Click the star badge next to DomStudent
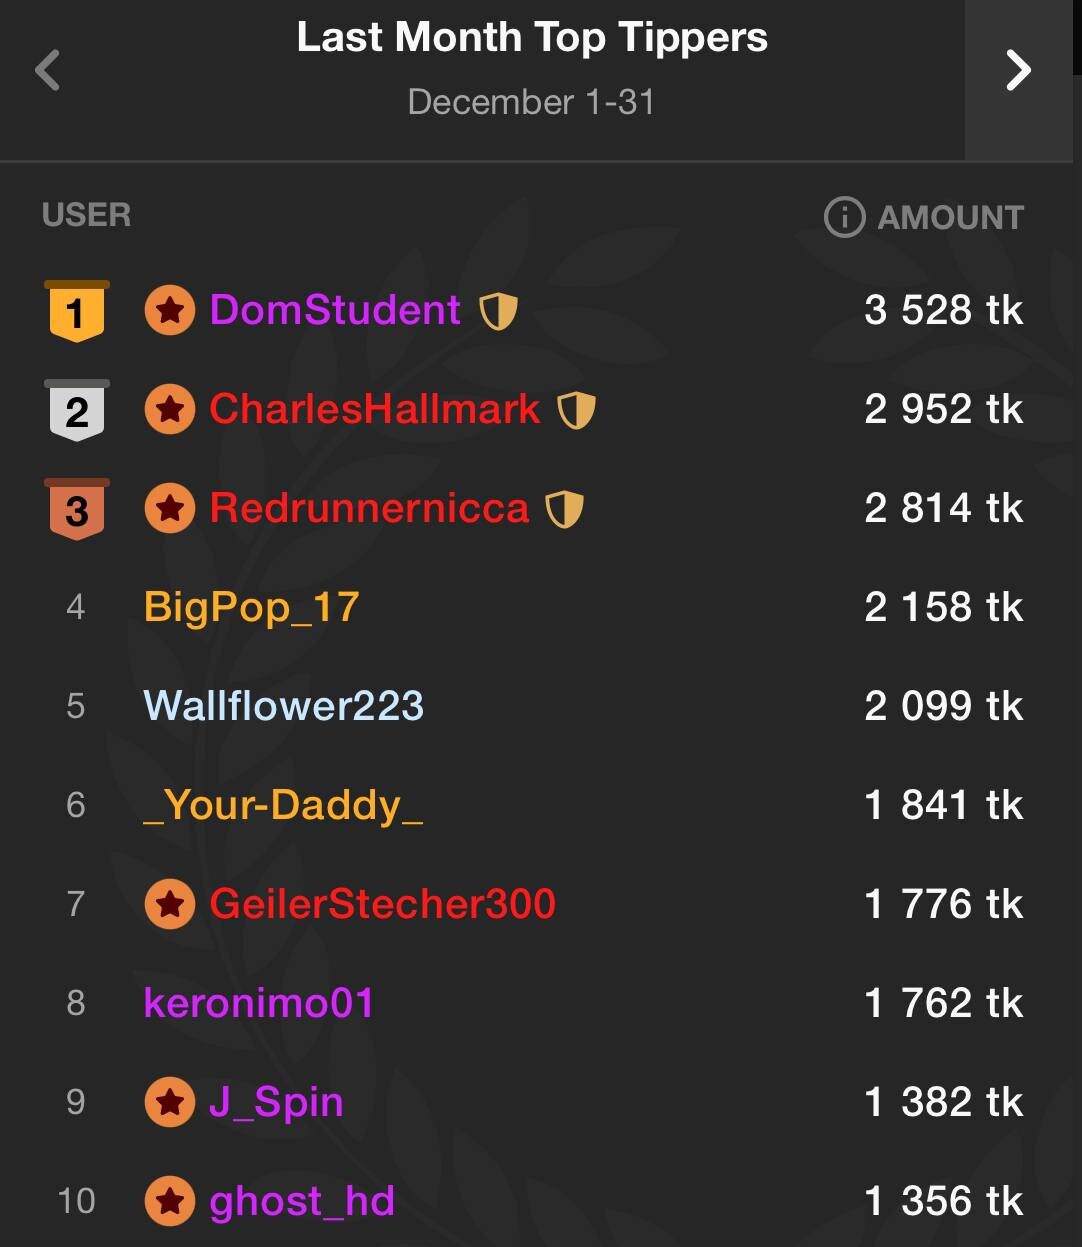 tap(170, 310)
